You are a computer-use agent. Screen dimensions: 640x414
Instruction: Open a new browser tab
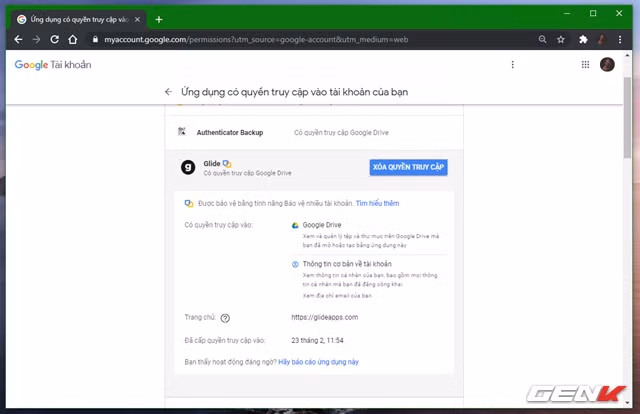pyautogui.click(x=159, y=19)
